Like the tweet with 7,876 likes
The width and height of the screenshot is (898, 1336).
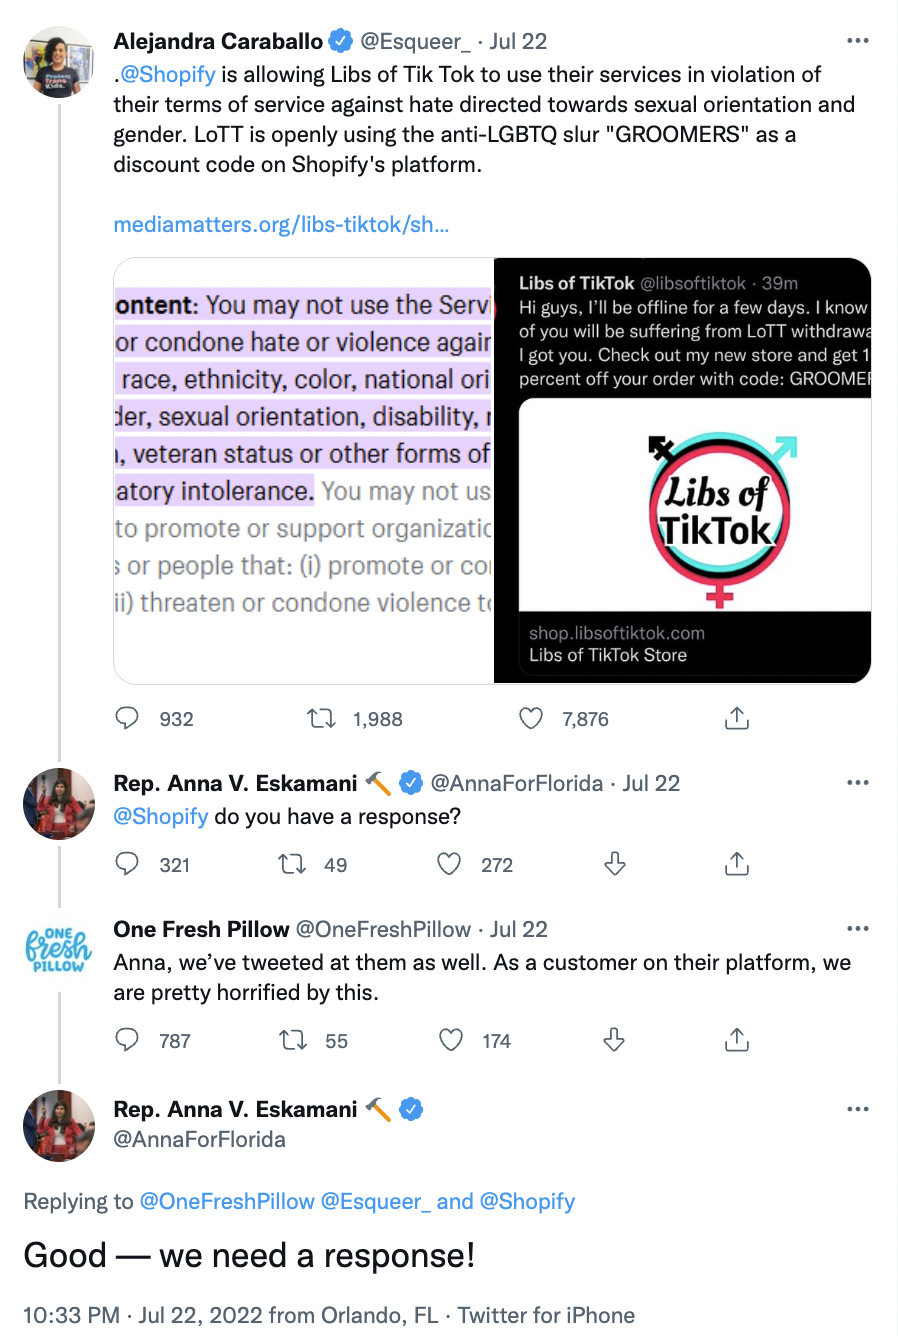531,718
